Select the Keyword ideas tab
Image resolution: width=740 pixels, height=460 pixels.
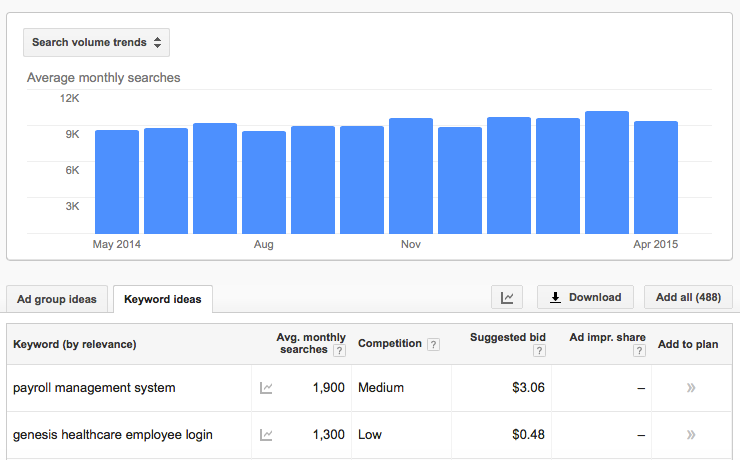[162, 299]
